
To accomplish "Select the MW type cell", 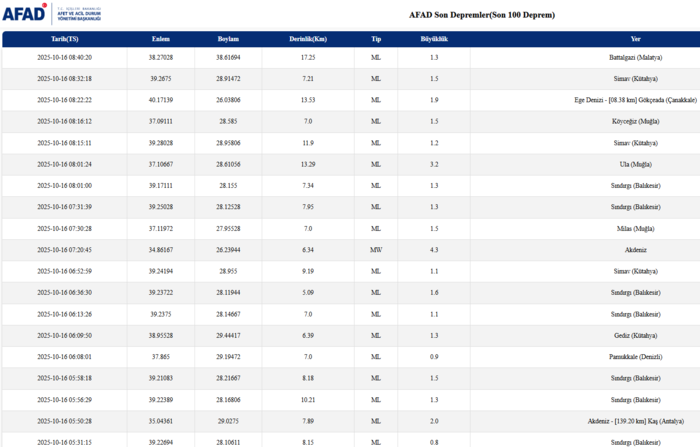I will pyautogui.click(x=376, y=249).
